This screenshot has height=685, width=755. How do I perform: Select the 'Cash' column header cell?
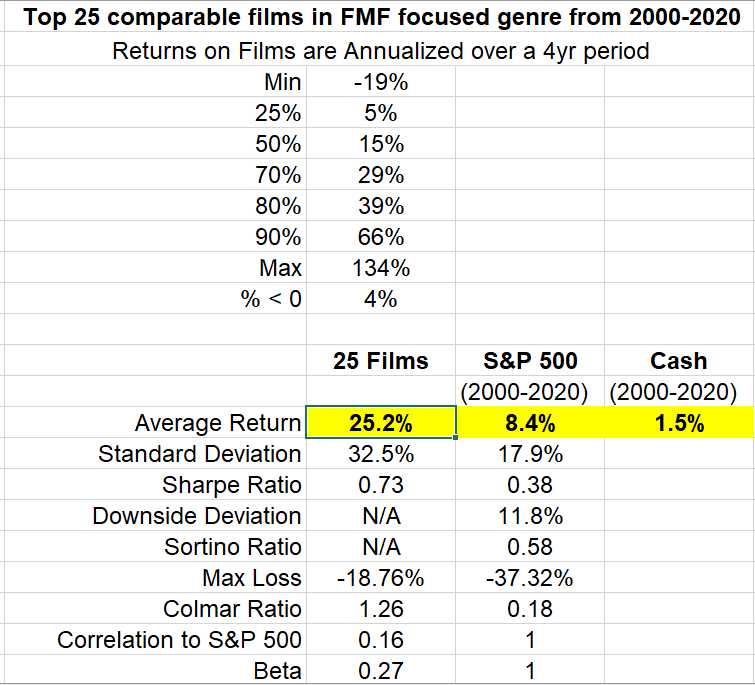(x=679, y=361)
